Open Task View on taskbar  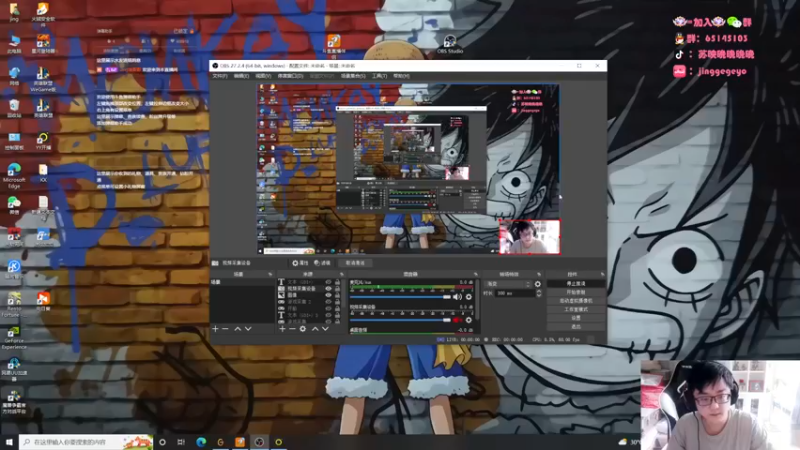181,442
